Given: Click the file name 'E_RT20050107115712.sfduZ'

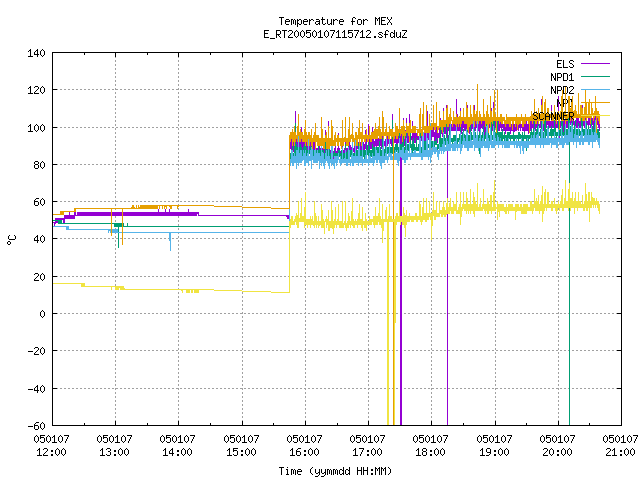Looking at the screenshot, I should (335, 34).
